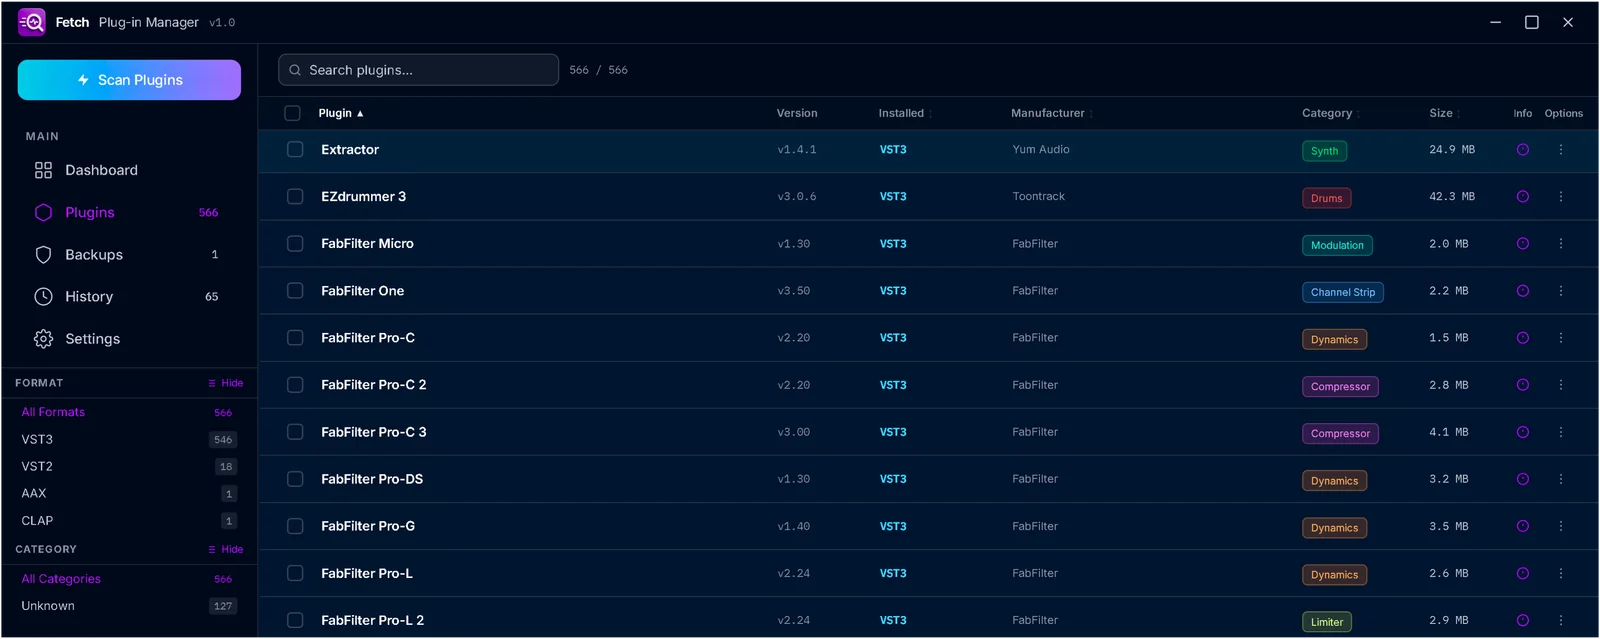Click the Backups shield icon

[x=43, y=255]
